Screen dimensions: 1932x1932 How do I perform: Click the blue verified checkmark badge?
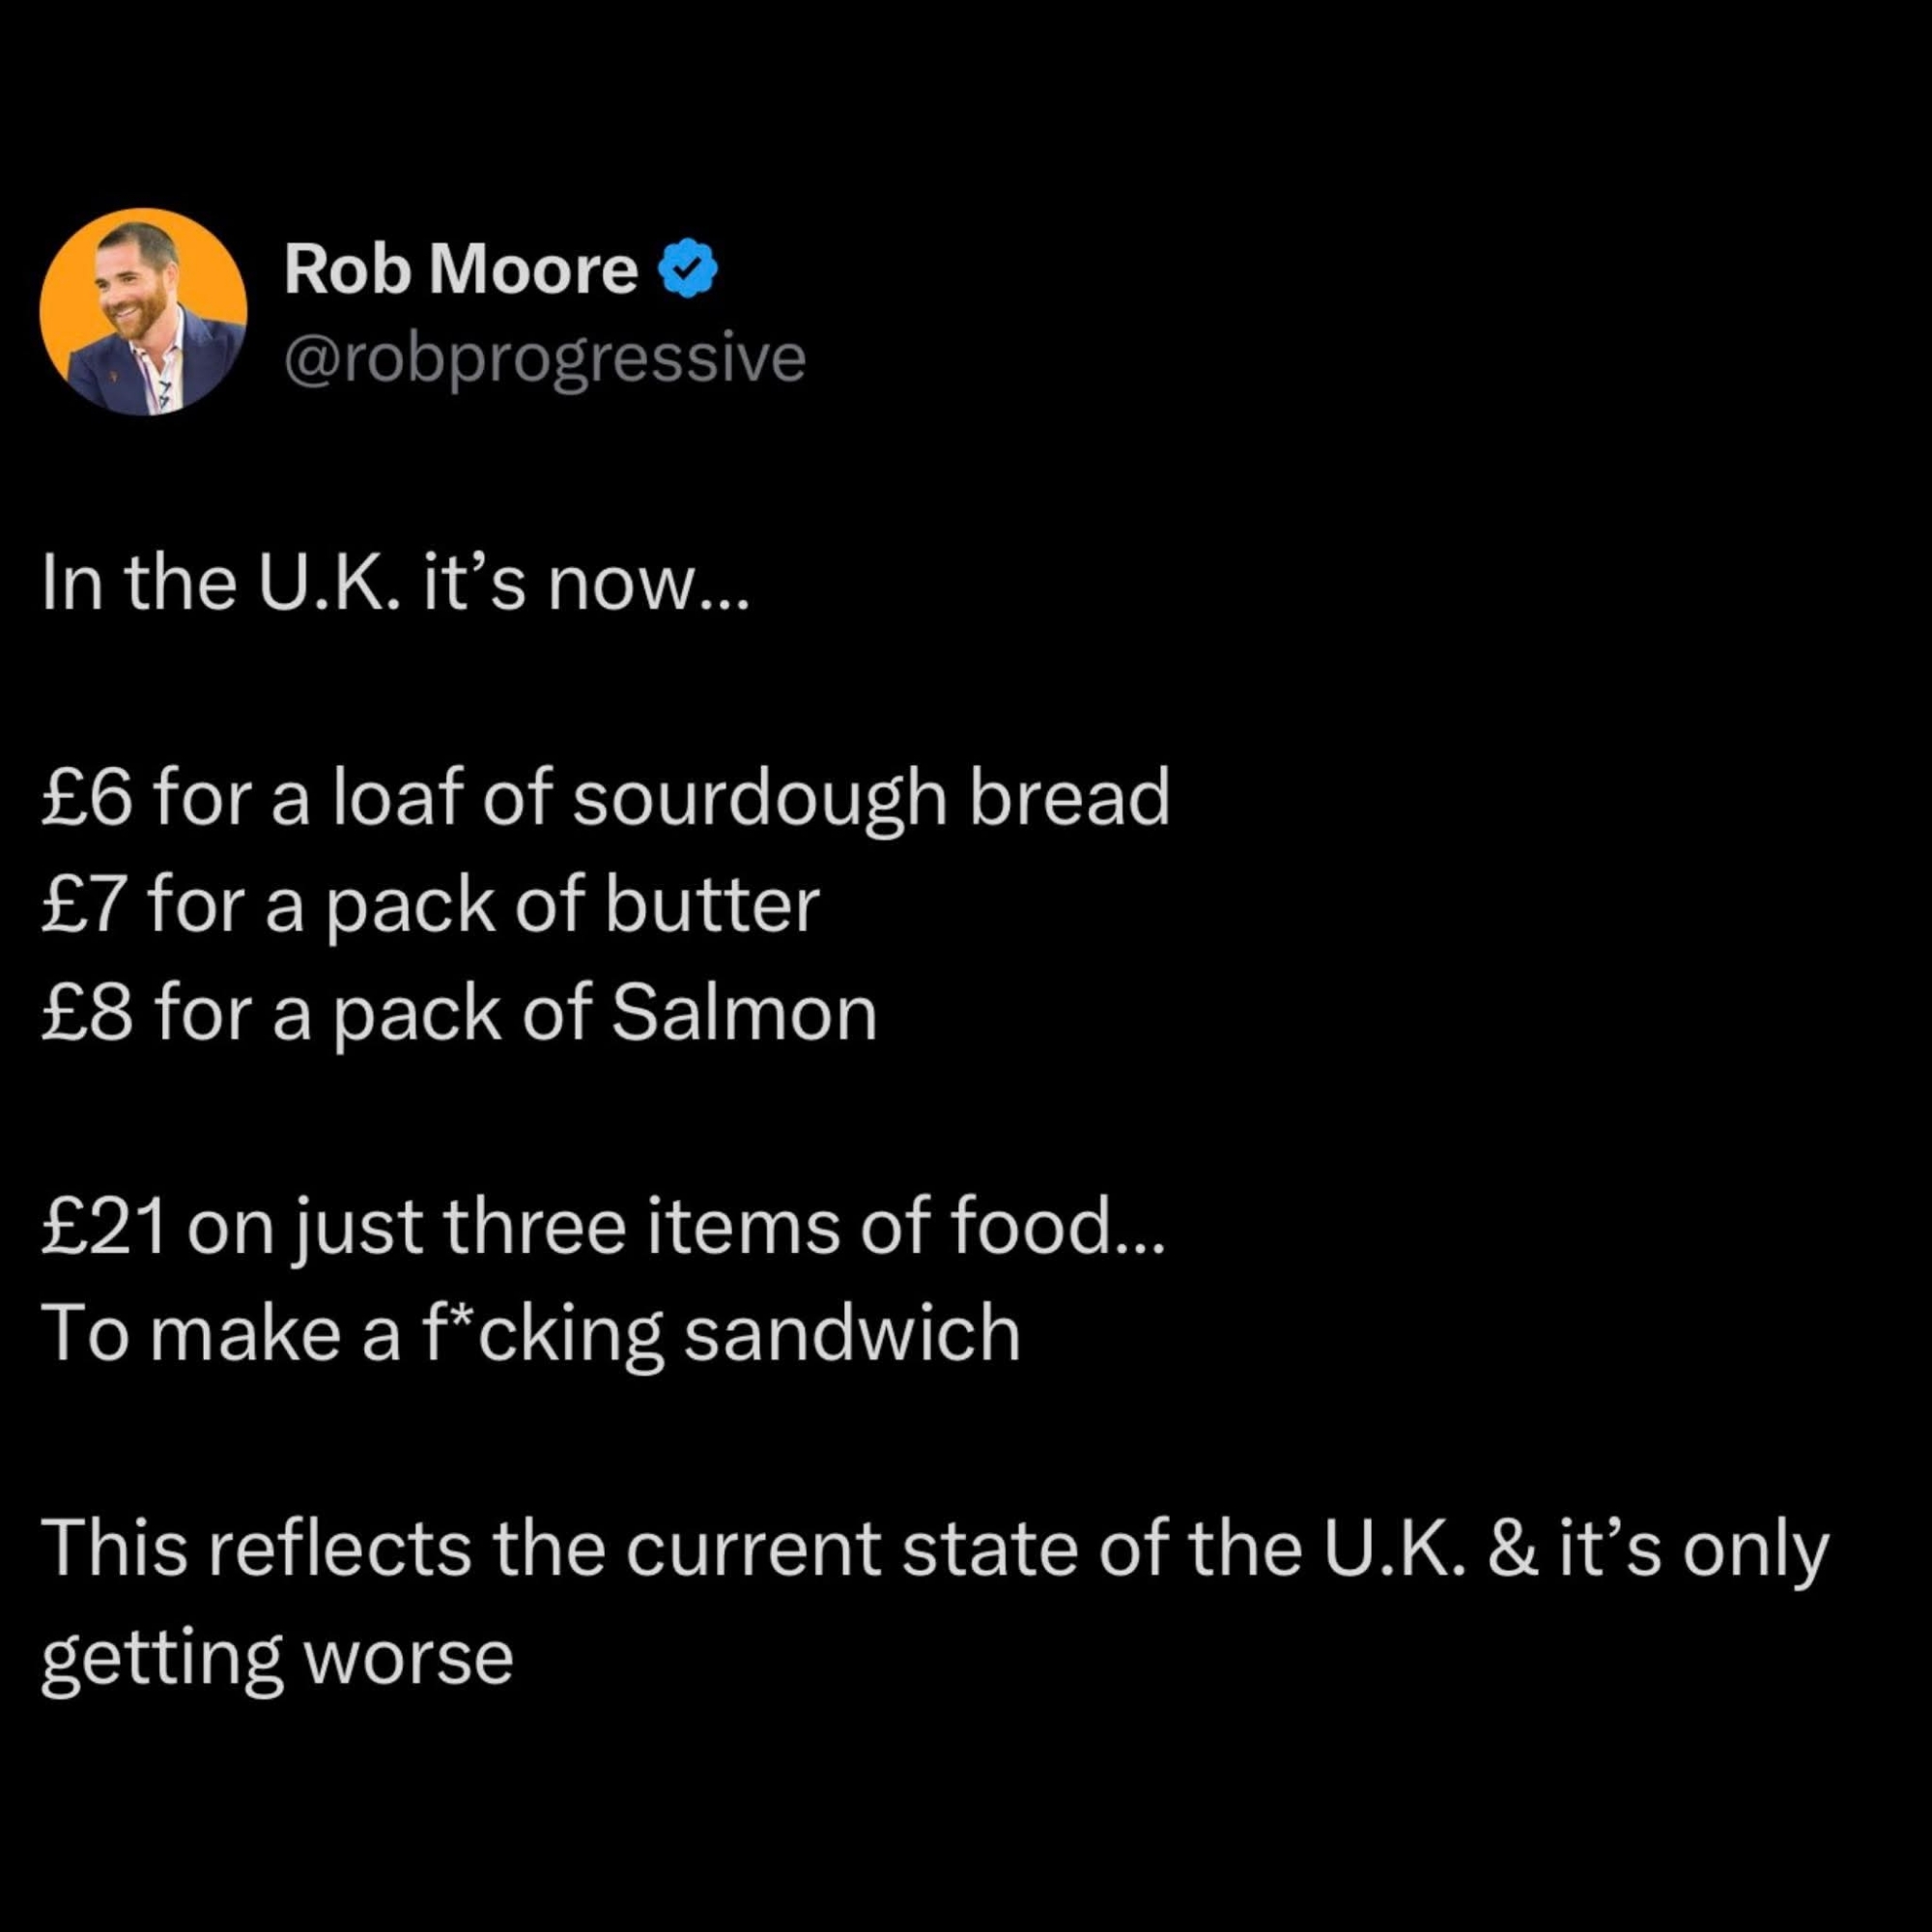pyautogui.click(x=688, y=269)
